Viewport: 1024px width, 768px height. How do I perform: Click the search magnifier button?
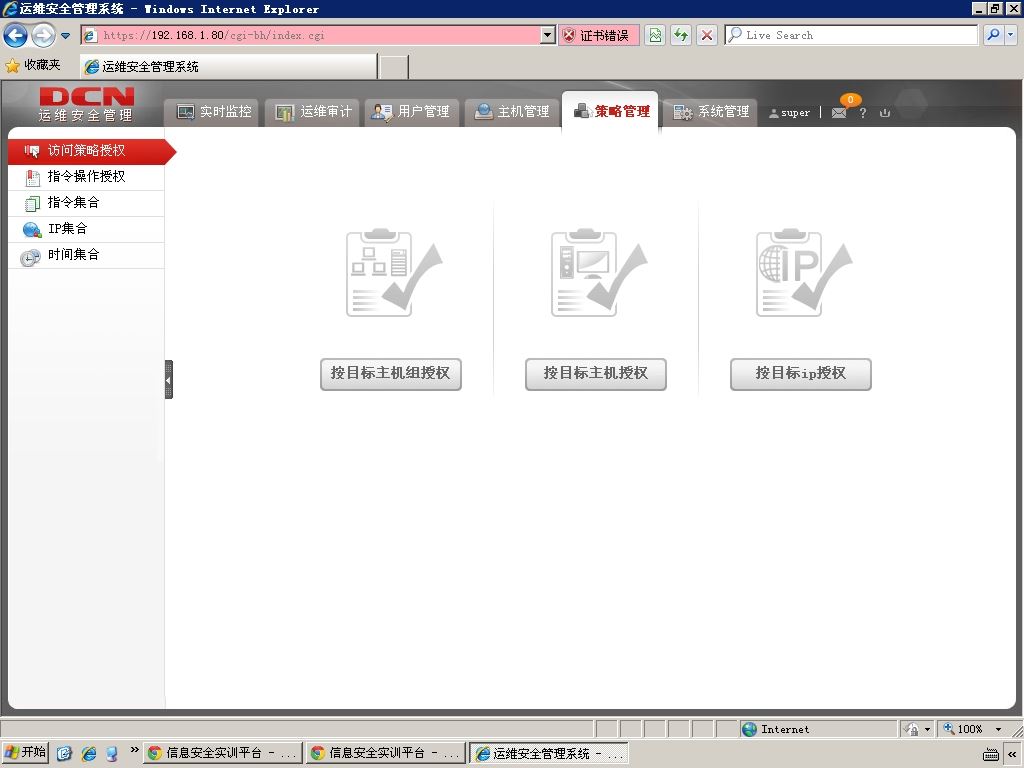993,35
